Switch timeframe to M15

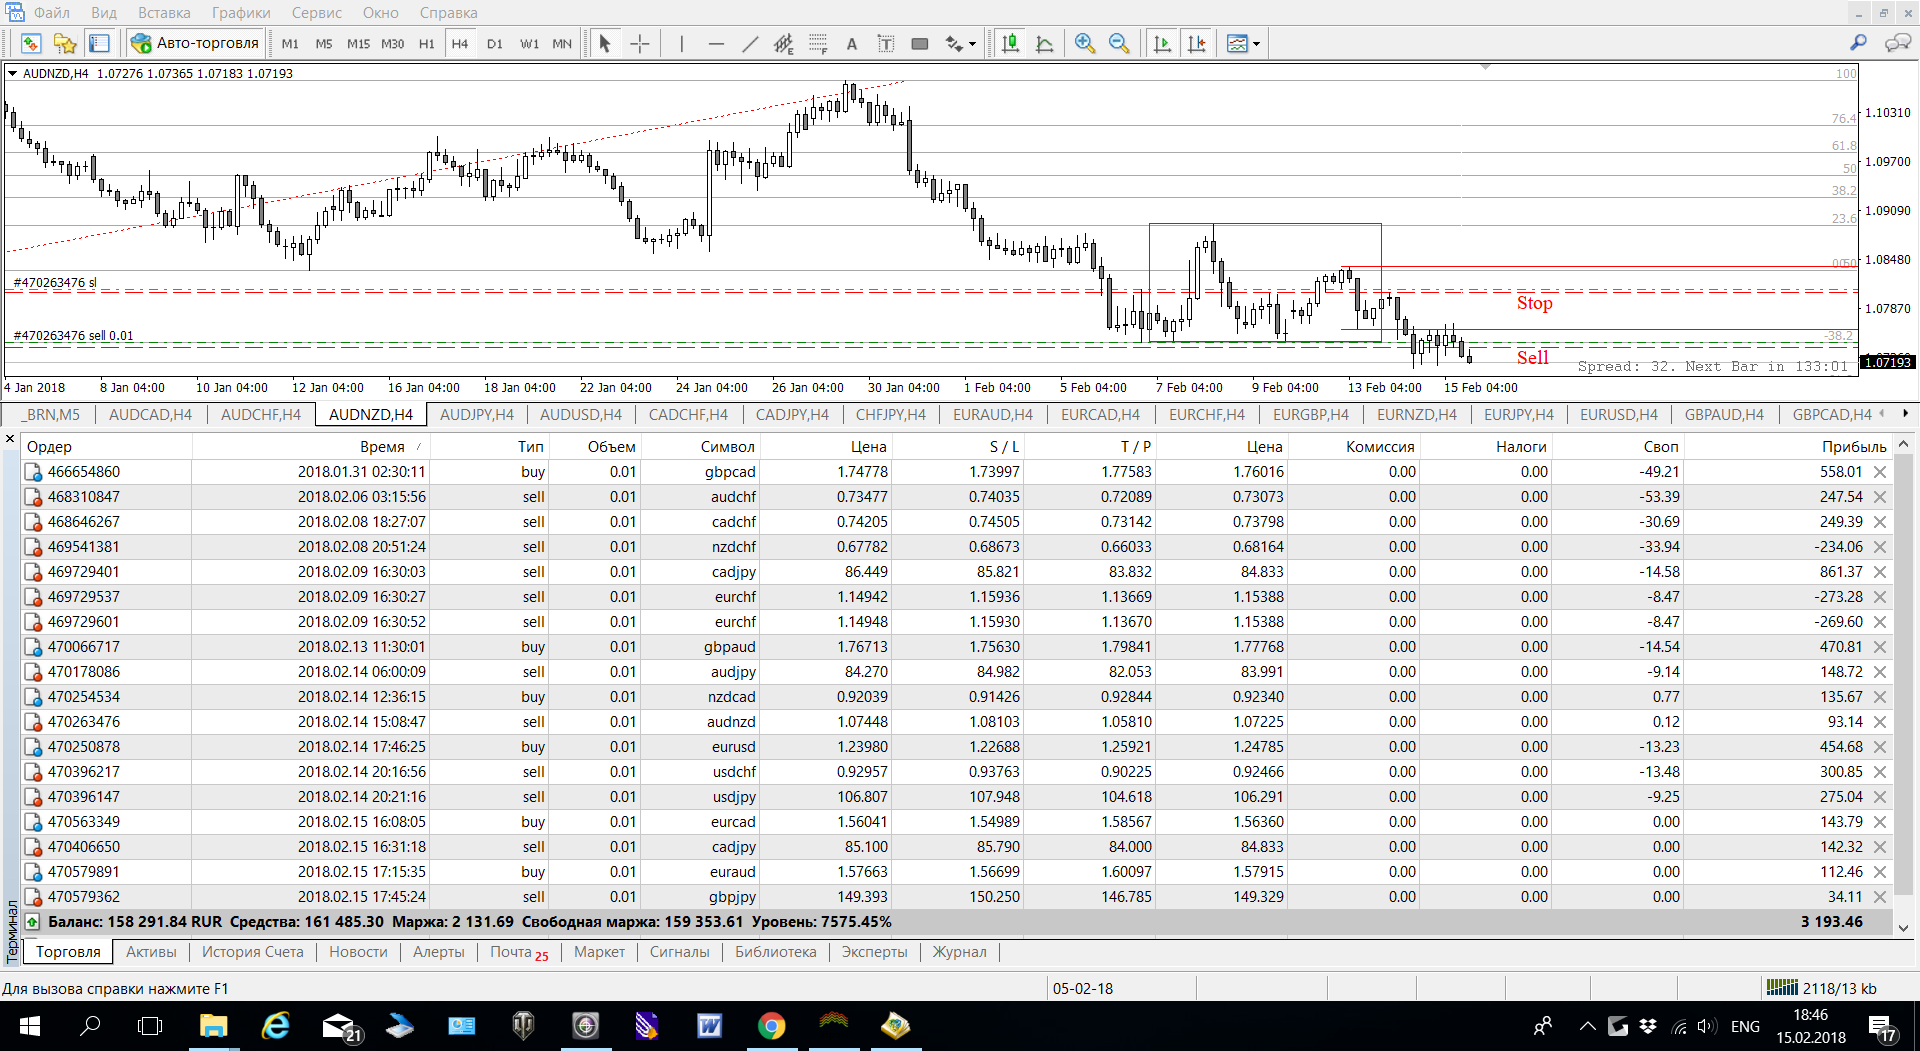[x=358, y=43]
